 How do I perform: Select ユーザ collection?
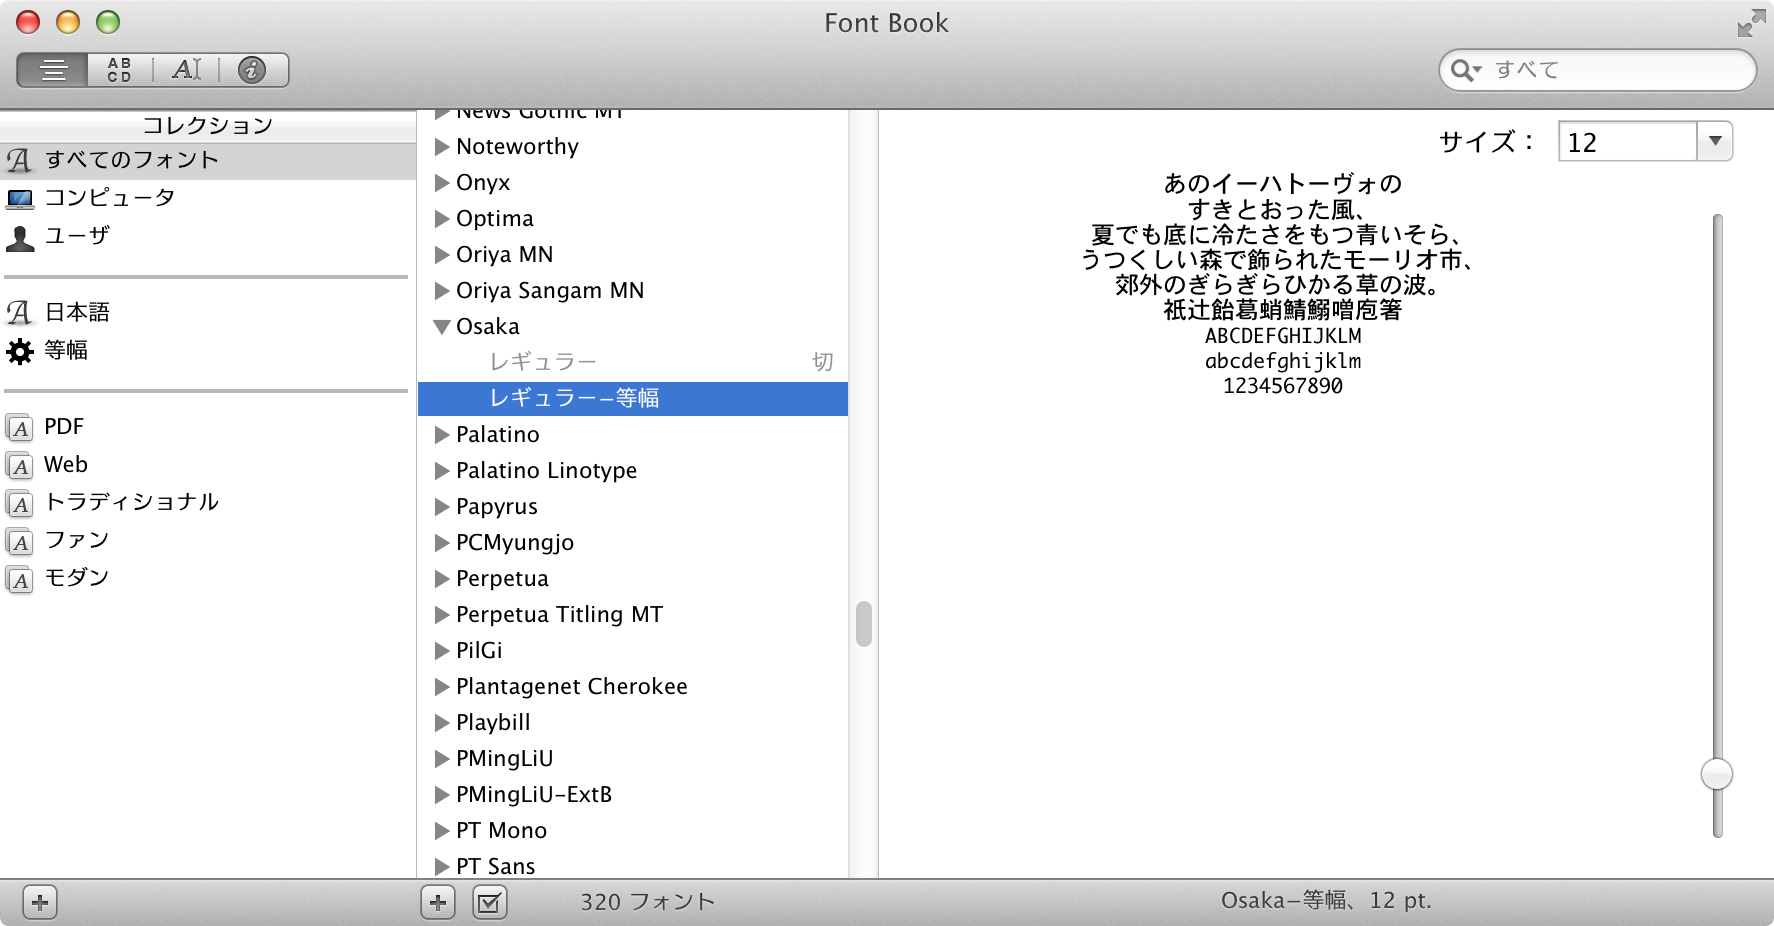click(208, 236)
